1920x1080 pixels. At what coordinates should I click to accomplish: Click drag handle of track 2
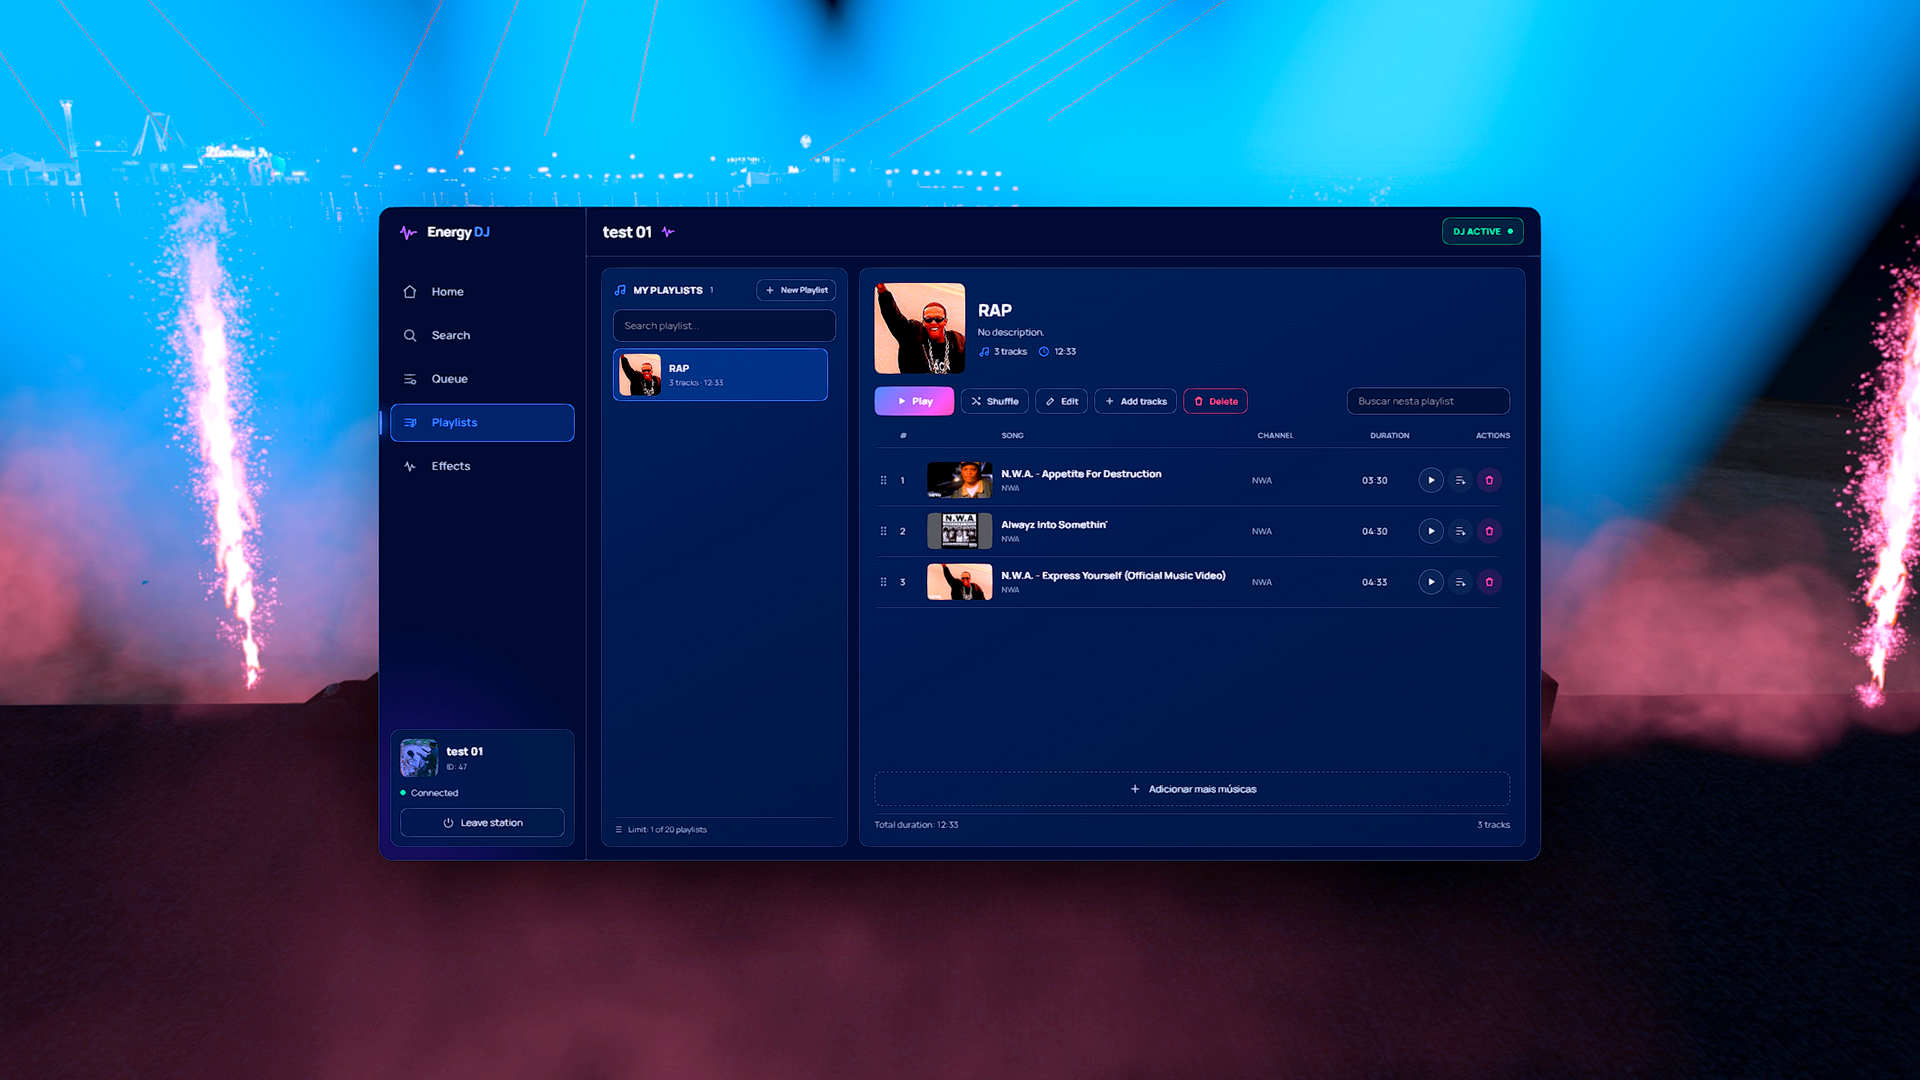click(x=883, y=531)
